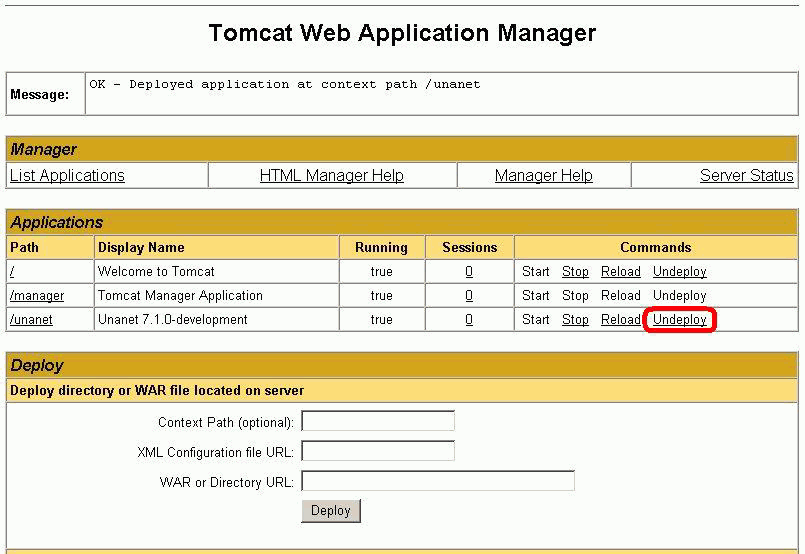805x554 pixels.
Task: Open the Manager Help link
Action: [544, 176]
